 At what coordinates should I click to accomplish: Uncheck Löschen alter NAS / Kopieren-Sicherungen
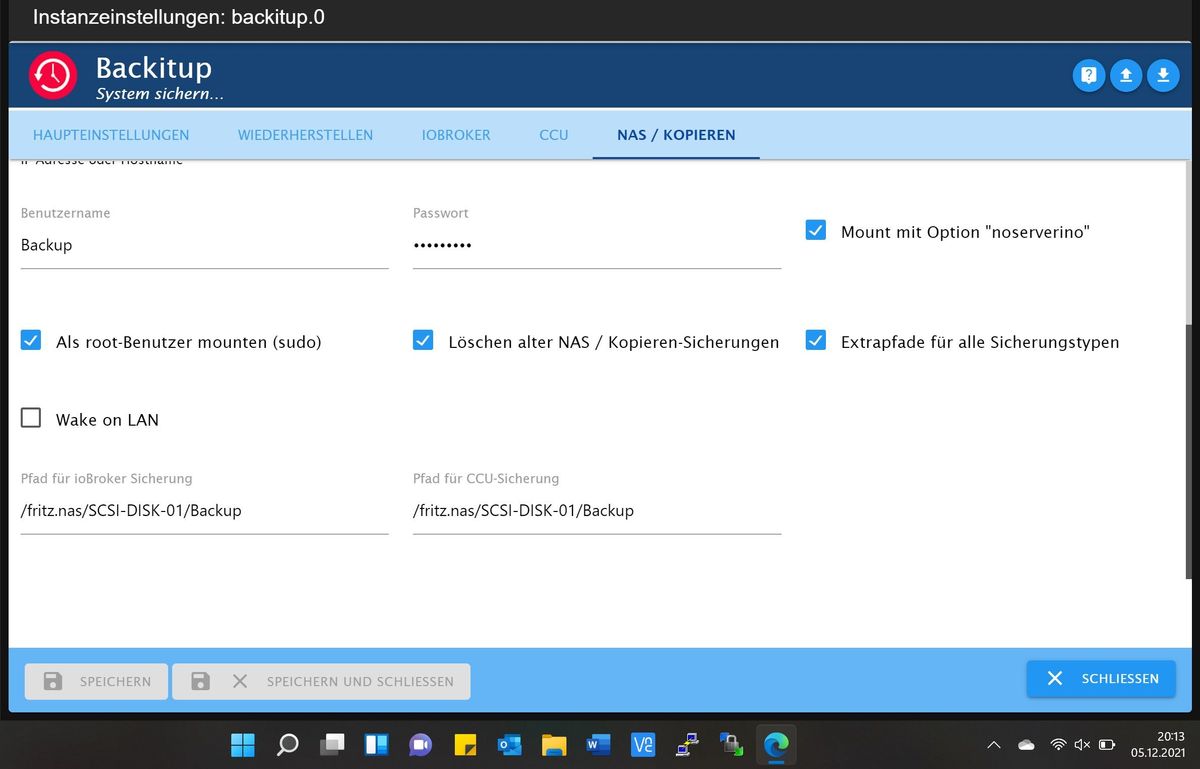pyautogui.click(x=423, y=340)
